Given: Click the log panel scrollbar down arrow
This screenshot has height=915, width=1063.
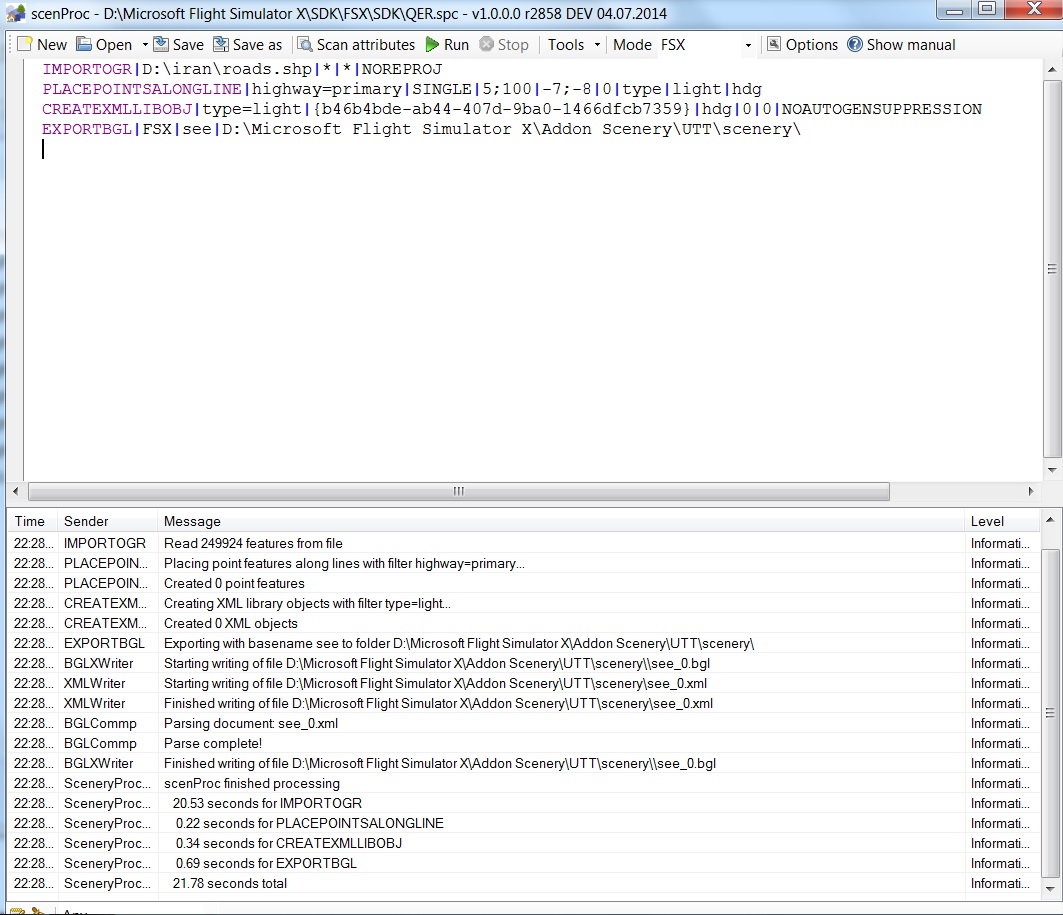Looking at the screenshot, I should coord(1050,889).
